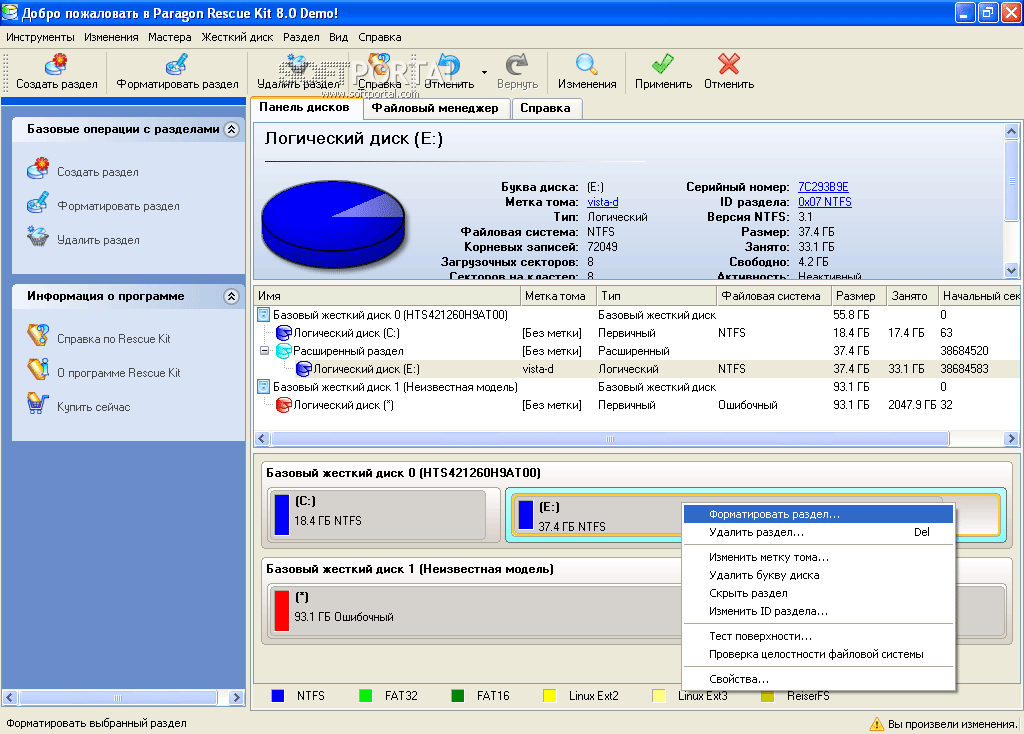Viewport: 1024px width, 734px height.
Task: Select the Расширенный раздел row
Action: 637,351
